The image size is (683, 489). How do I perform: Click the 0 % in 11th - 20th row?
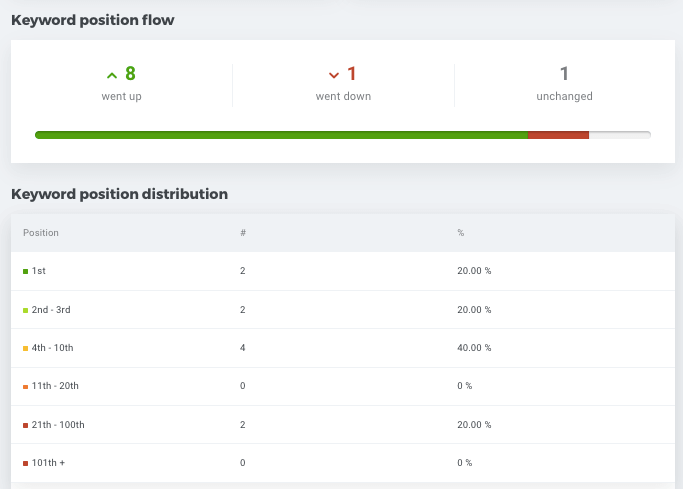coord(464,386)
